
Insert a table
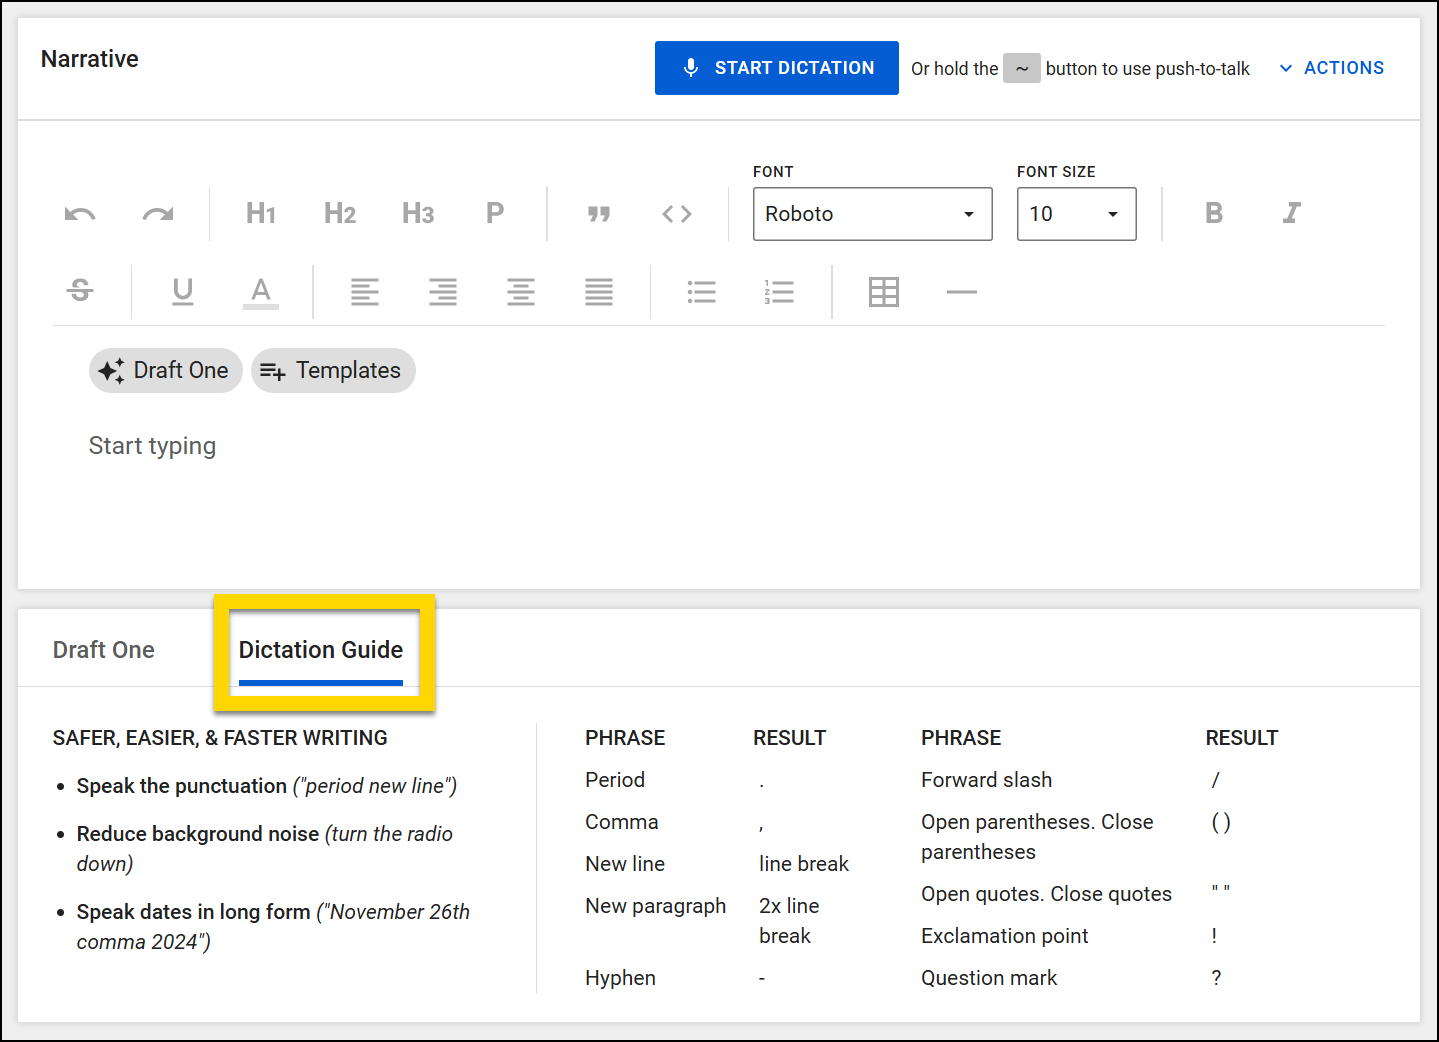[x=883, y=291]
